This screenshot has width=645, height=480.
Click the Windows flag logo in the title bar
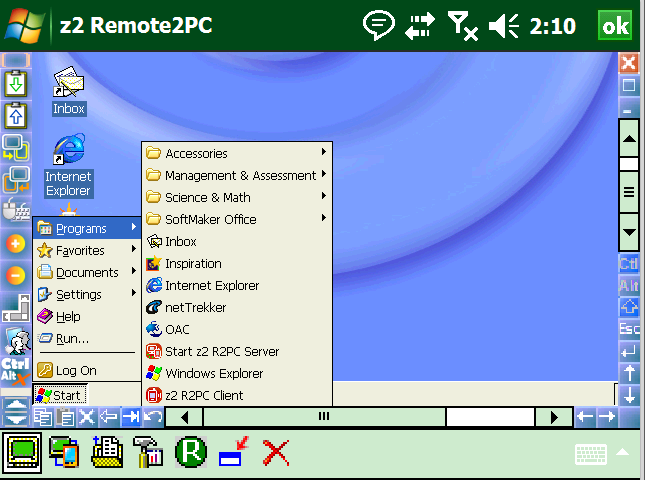point(23,26)
